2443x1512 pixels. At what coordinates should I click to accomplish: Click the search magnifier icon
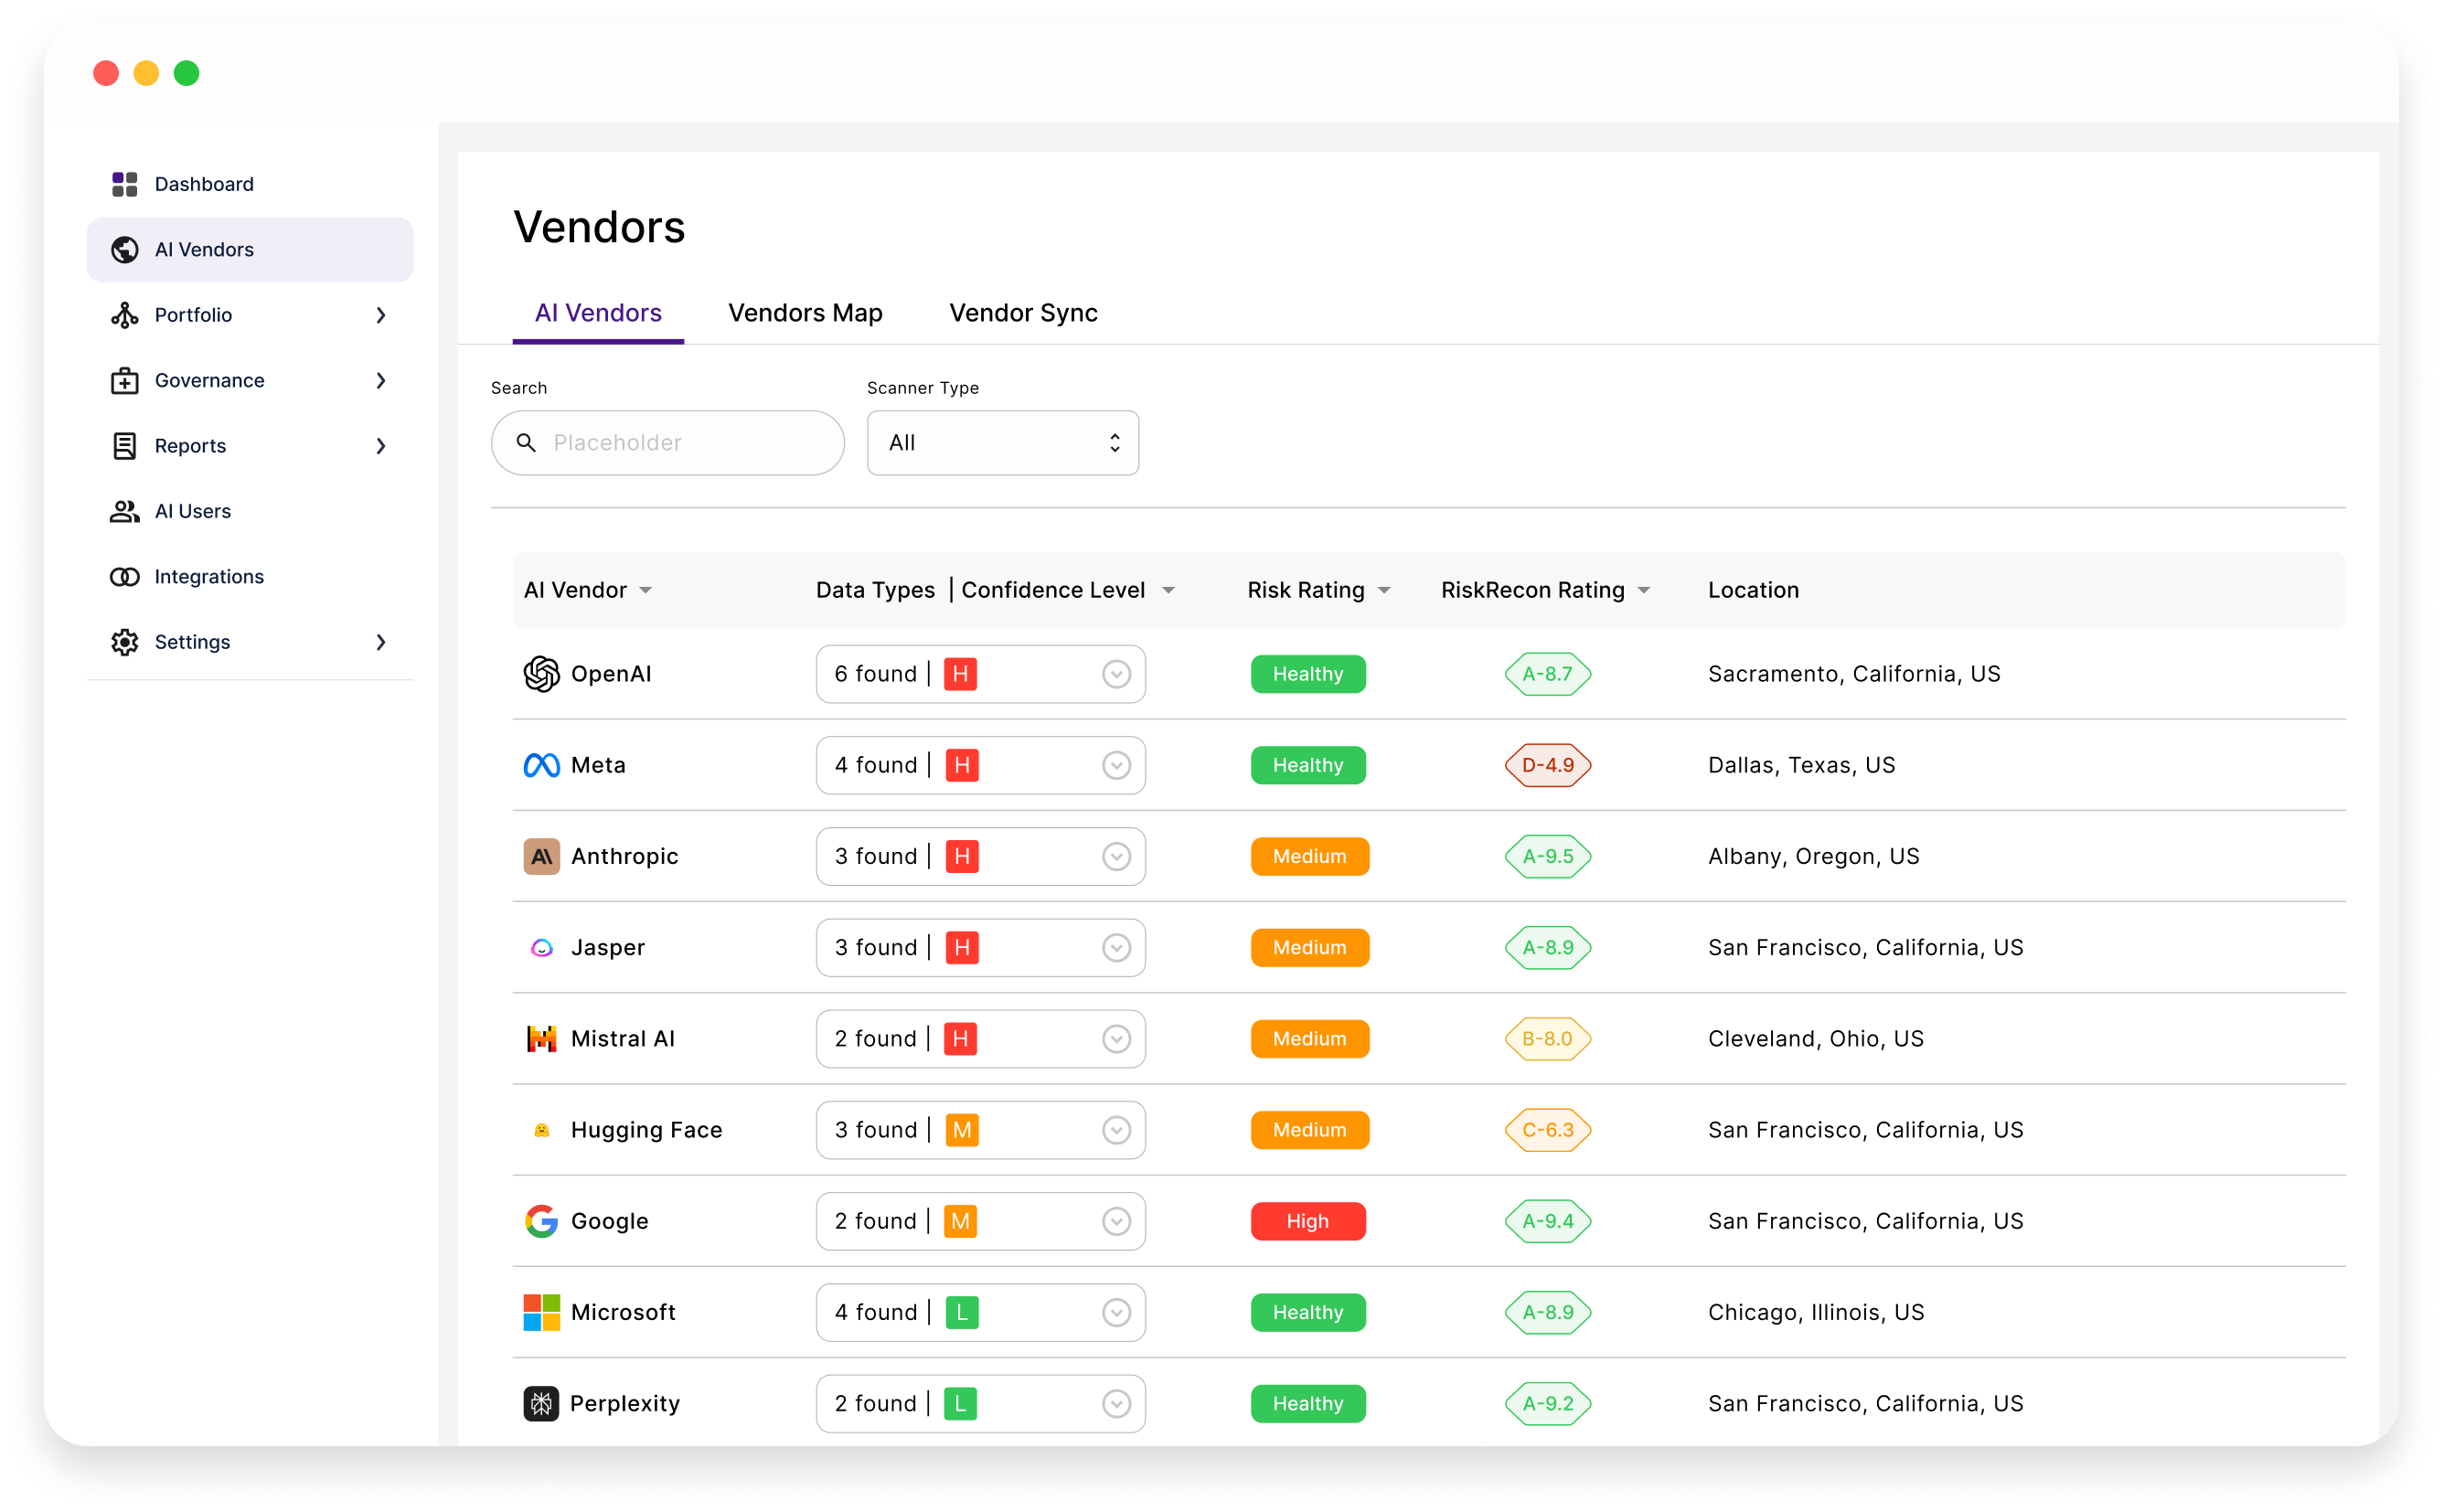pos(526,442)
